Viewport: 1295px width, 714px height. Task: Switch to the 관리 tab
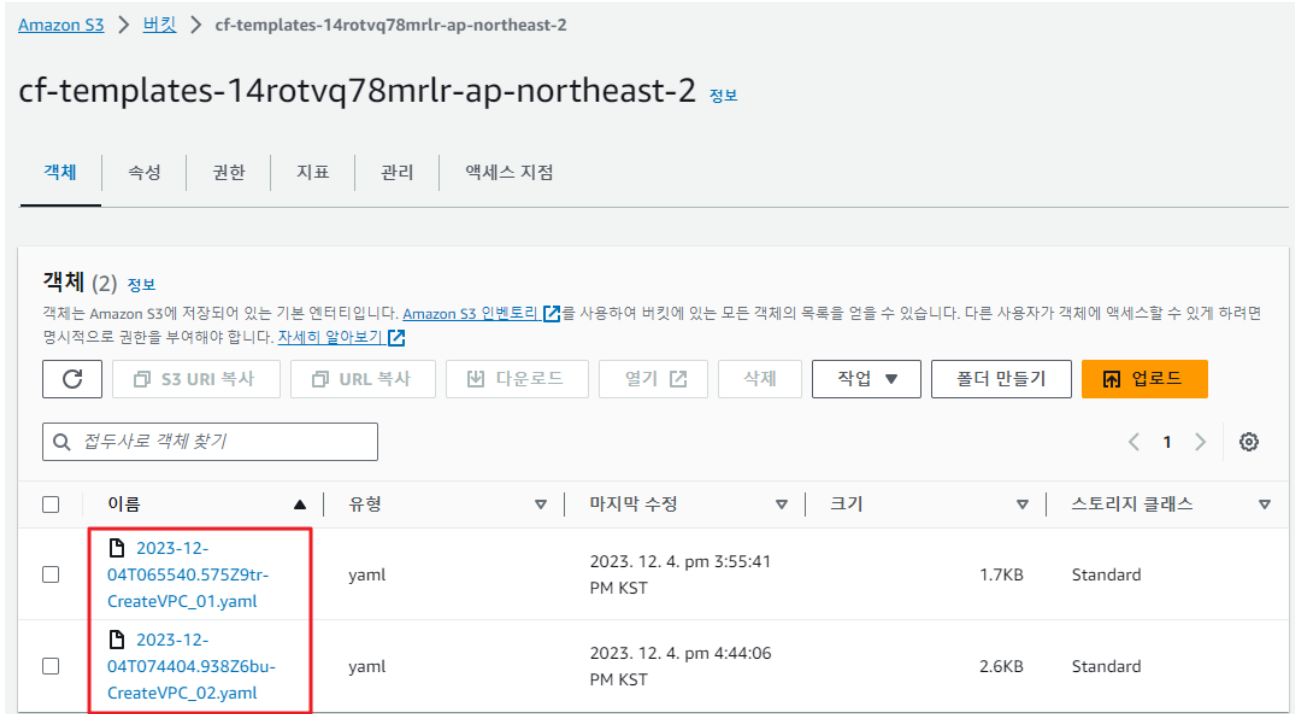pyautogui.click(x=396, y=172)
